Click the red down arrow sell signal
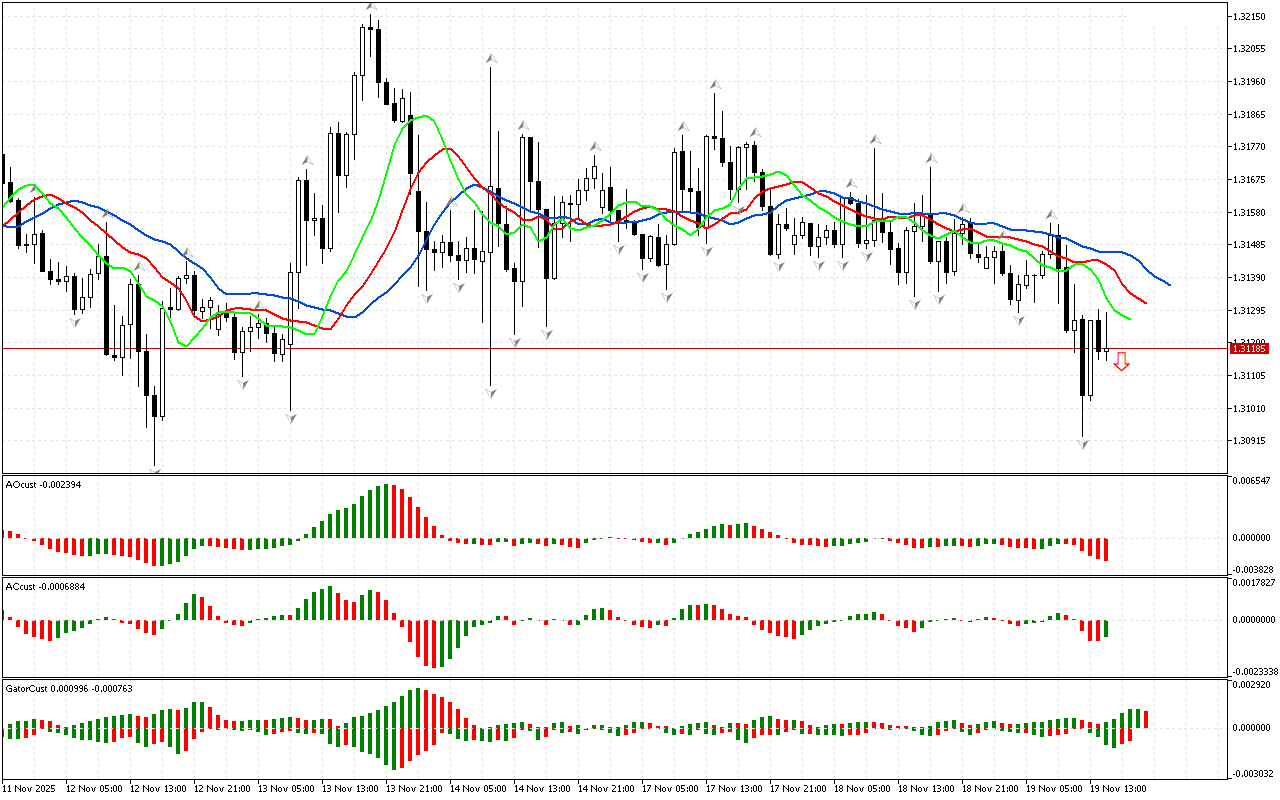Image resolution: width=1280 pixels, height=800 pixels. 1122,362
